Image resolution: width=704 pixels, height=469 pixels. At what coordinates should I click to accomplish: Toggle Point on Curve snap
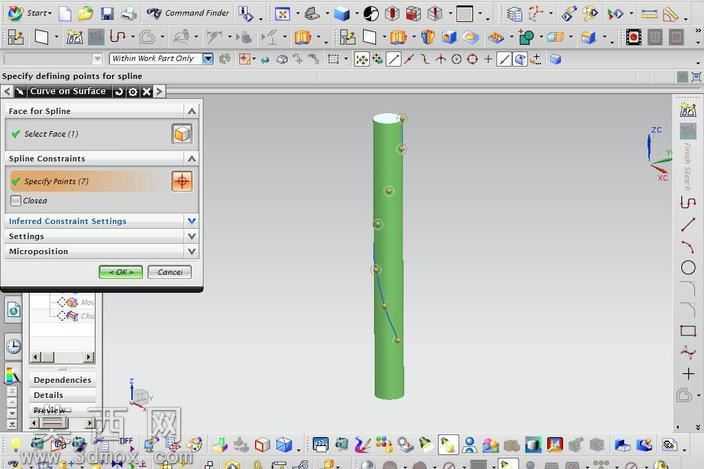click(504, 59)
